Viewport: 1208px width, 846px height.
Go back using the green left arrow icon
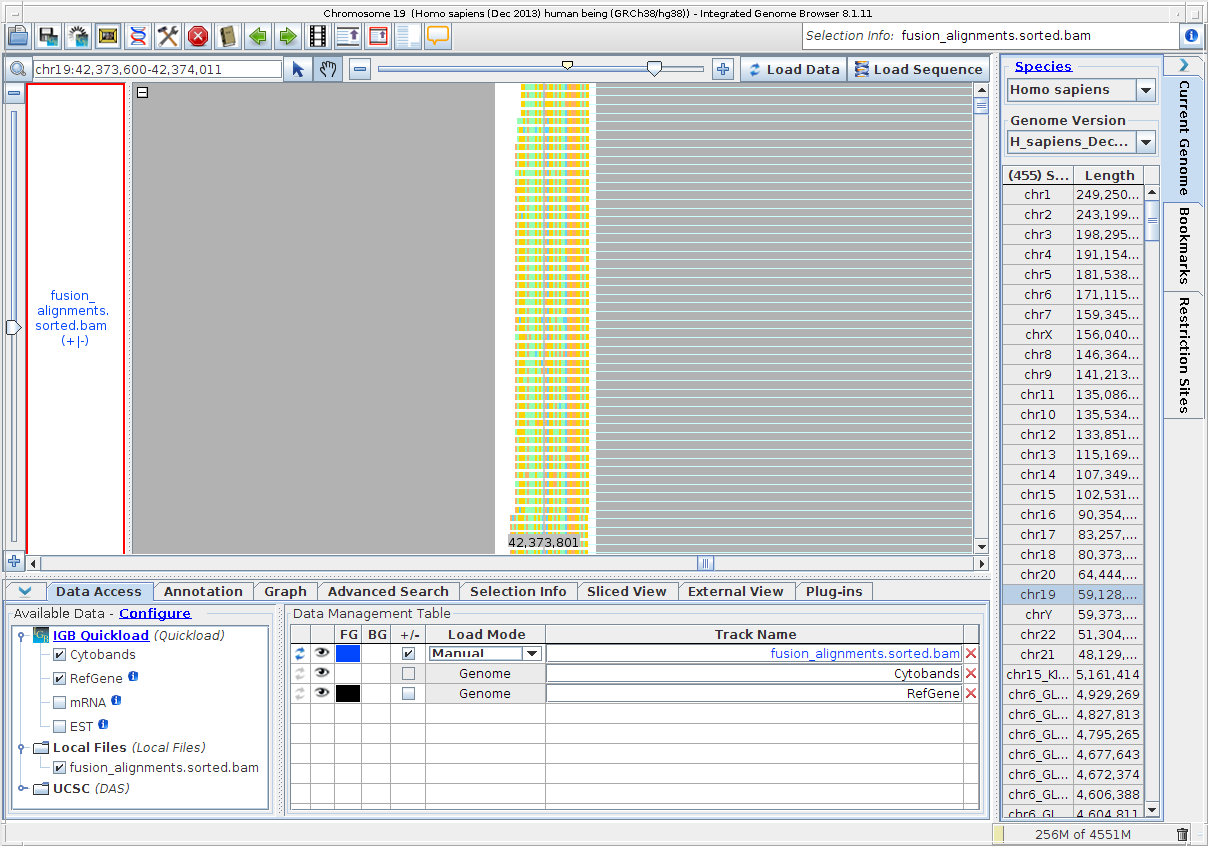click(259, 36)
